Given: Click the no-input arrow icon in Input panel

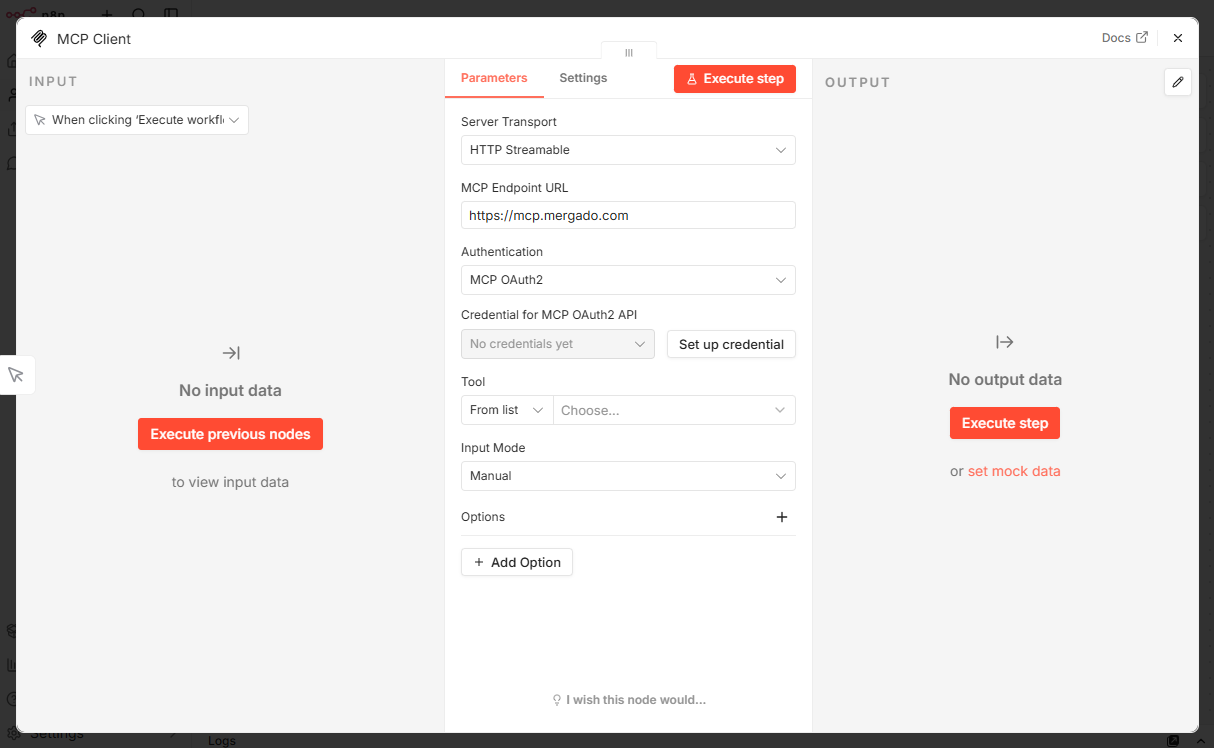Looking at the screenshot, I should (x=231, y=353).
